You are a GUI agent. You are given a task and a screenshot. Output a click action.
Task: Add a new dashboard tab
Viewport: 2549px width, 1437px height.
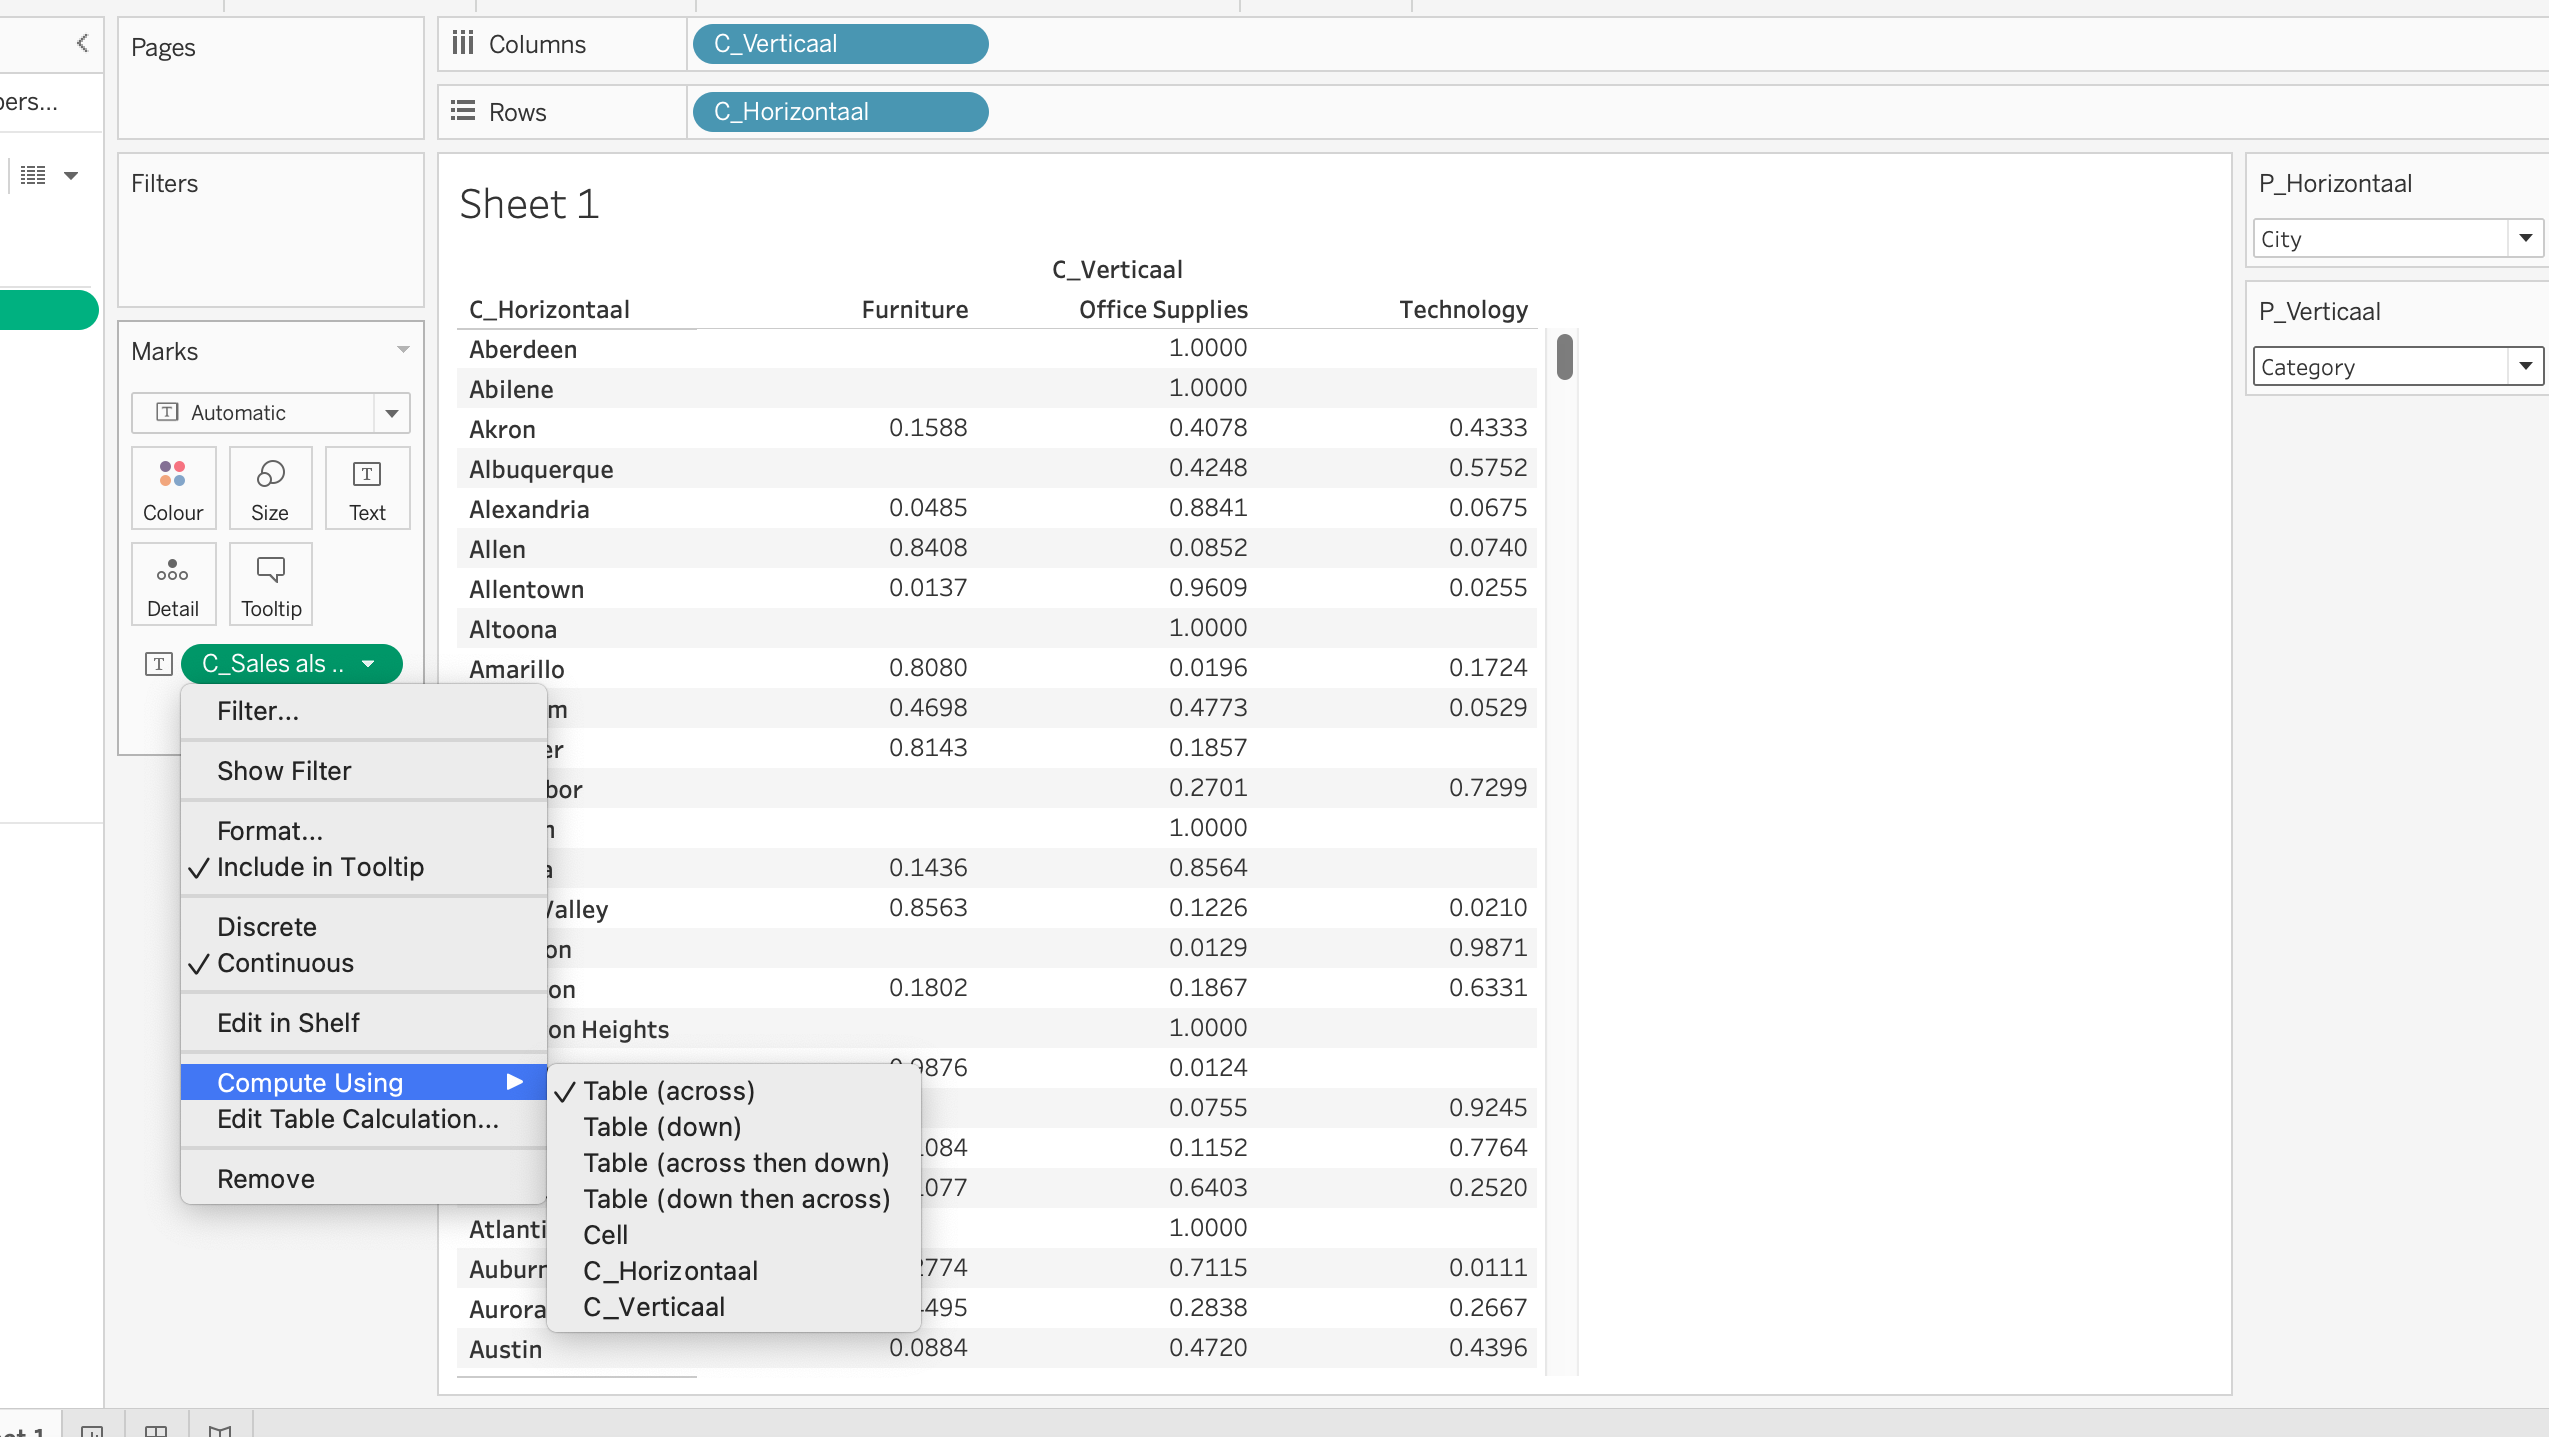[x=156, y=1430]
